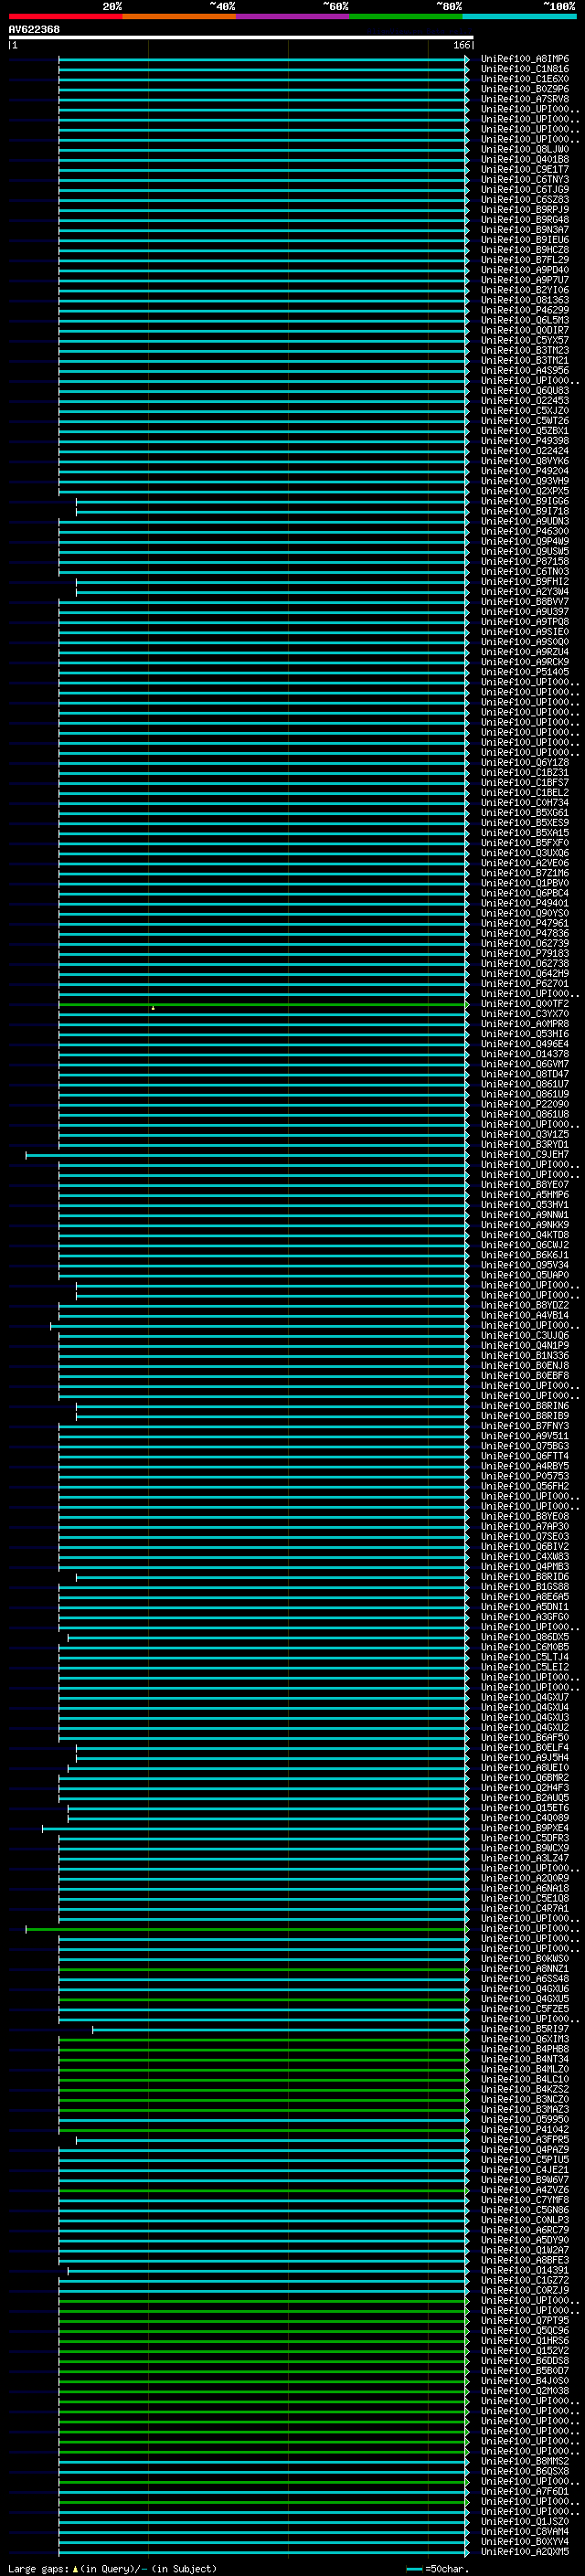Click the query end position label 166

[461, 45]
